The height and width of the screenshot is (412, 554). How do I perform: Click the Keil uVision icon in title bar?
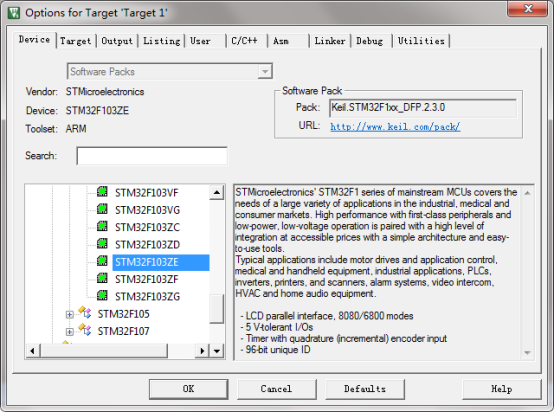(13, 13)
